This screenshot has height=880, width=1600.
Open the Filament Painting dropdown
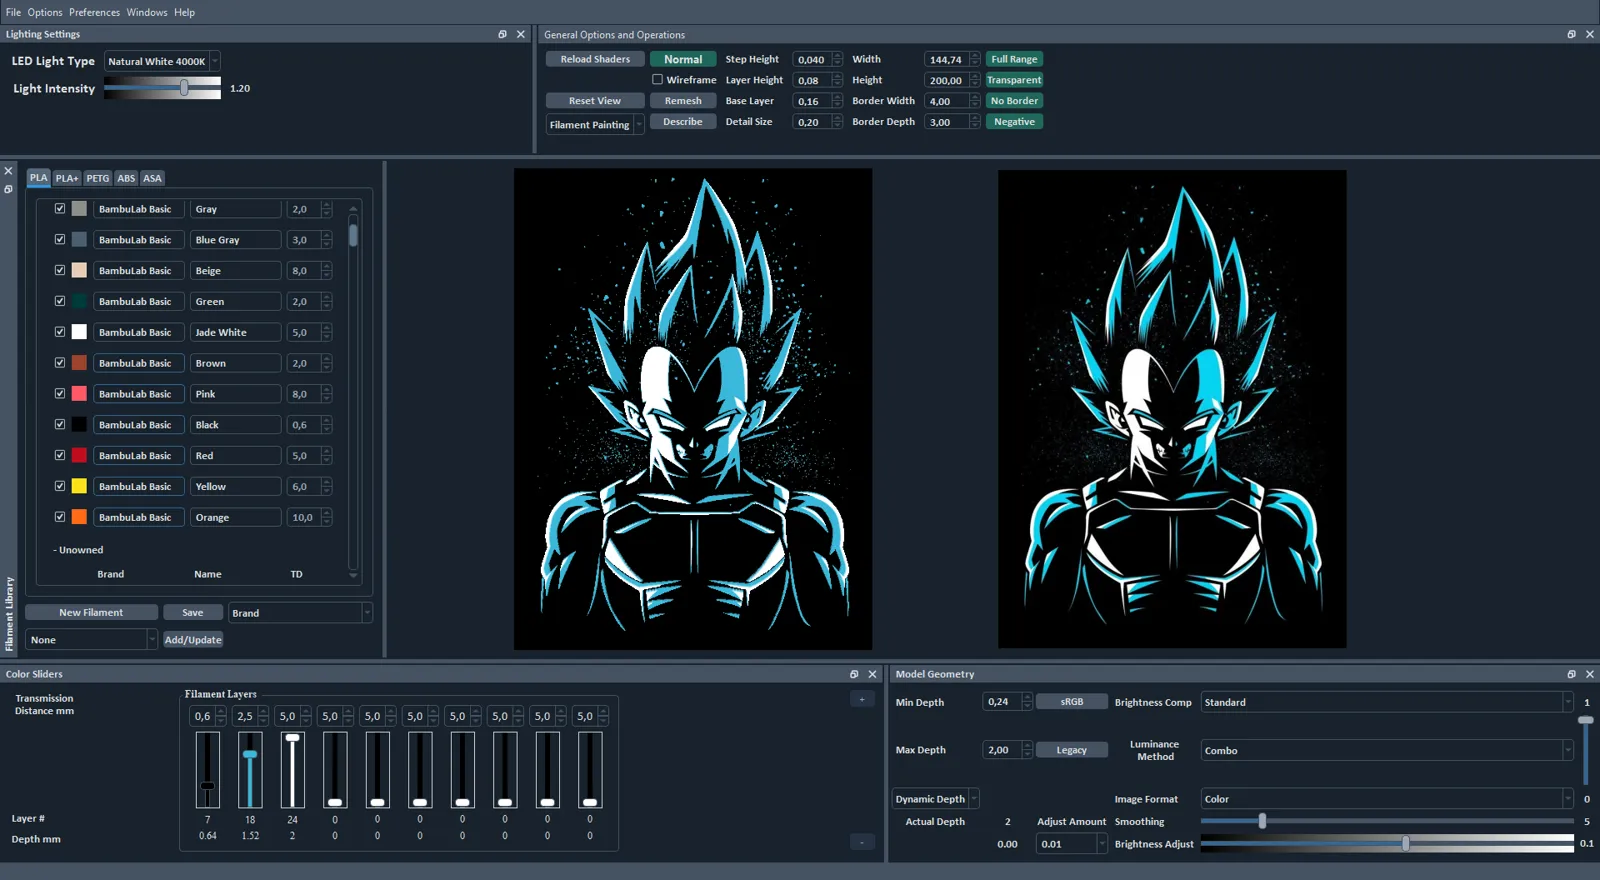595,125
